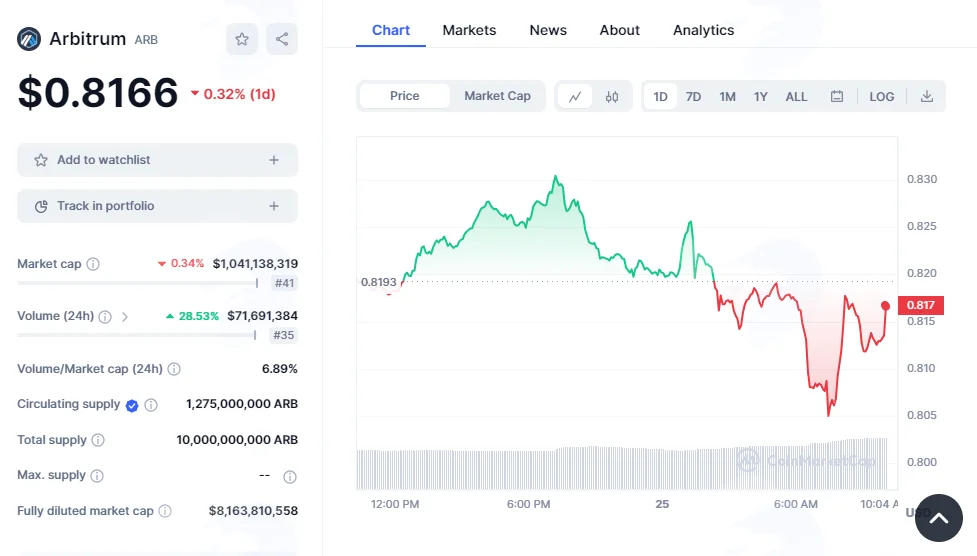Click the 0.8193 opening price label
The image size is (977, 556).
pyautogui.click(x=378, y=282)
